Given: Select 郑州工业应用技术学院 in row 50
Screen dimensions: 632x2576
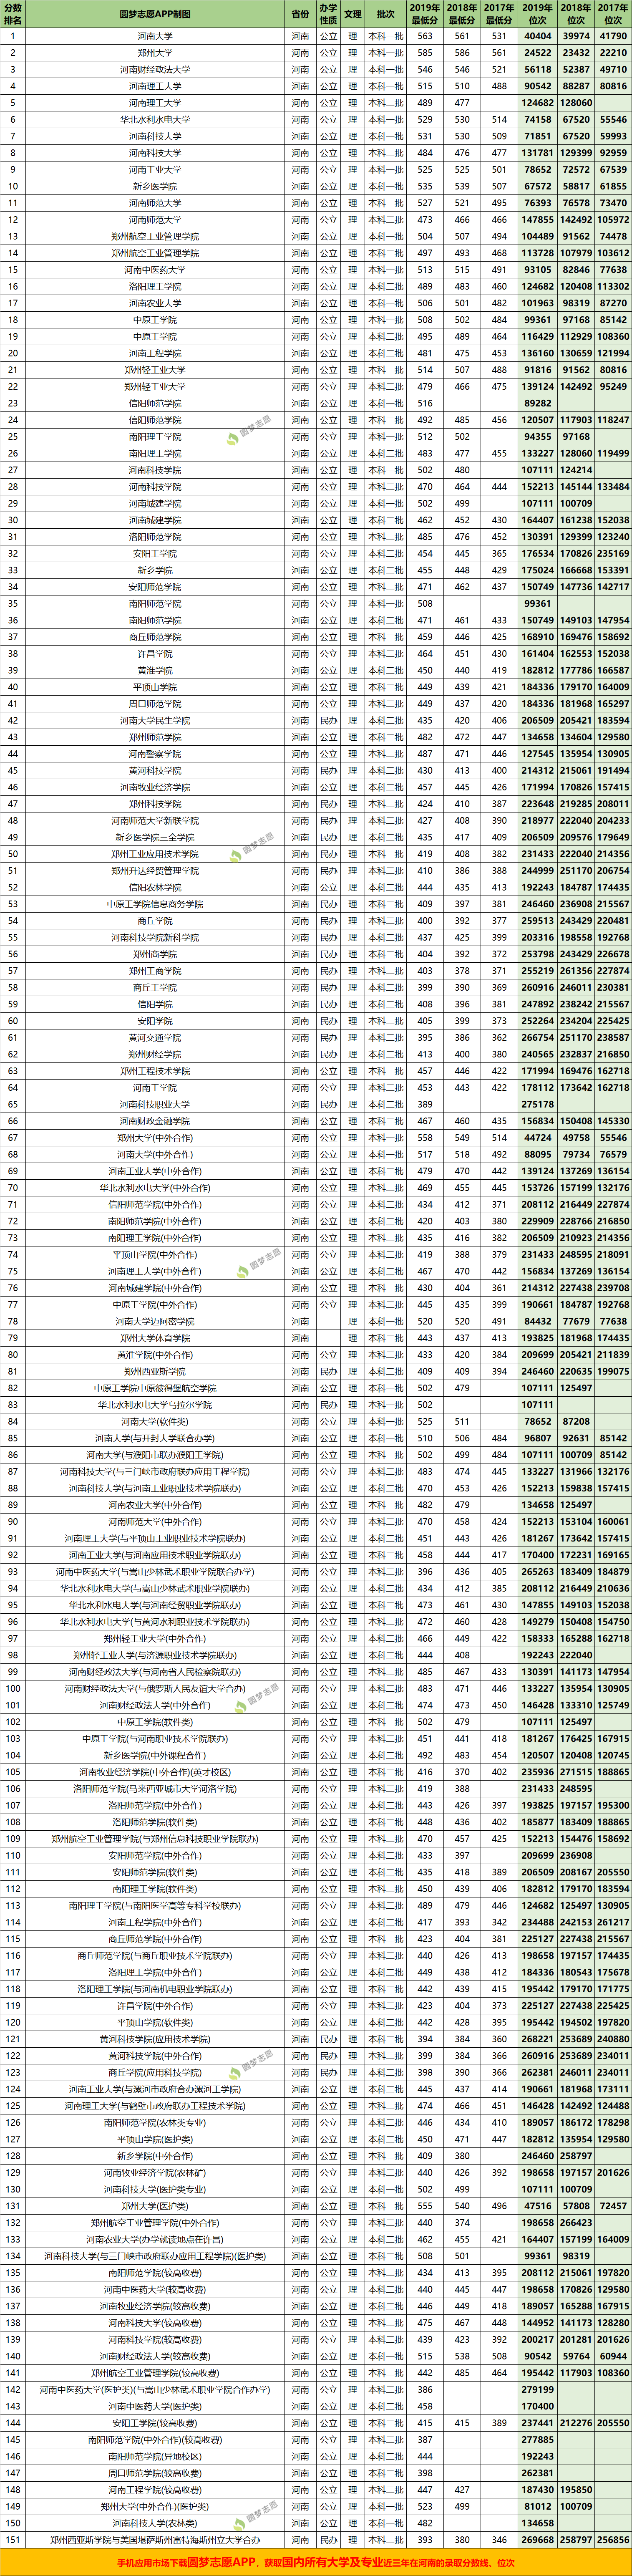Looking at the screenshot, I should [x=155, y=854].
